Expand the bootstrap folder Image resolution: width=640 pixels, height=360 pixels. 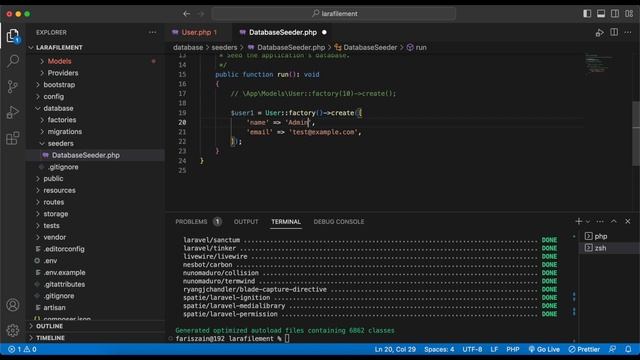click(96, 85)
